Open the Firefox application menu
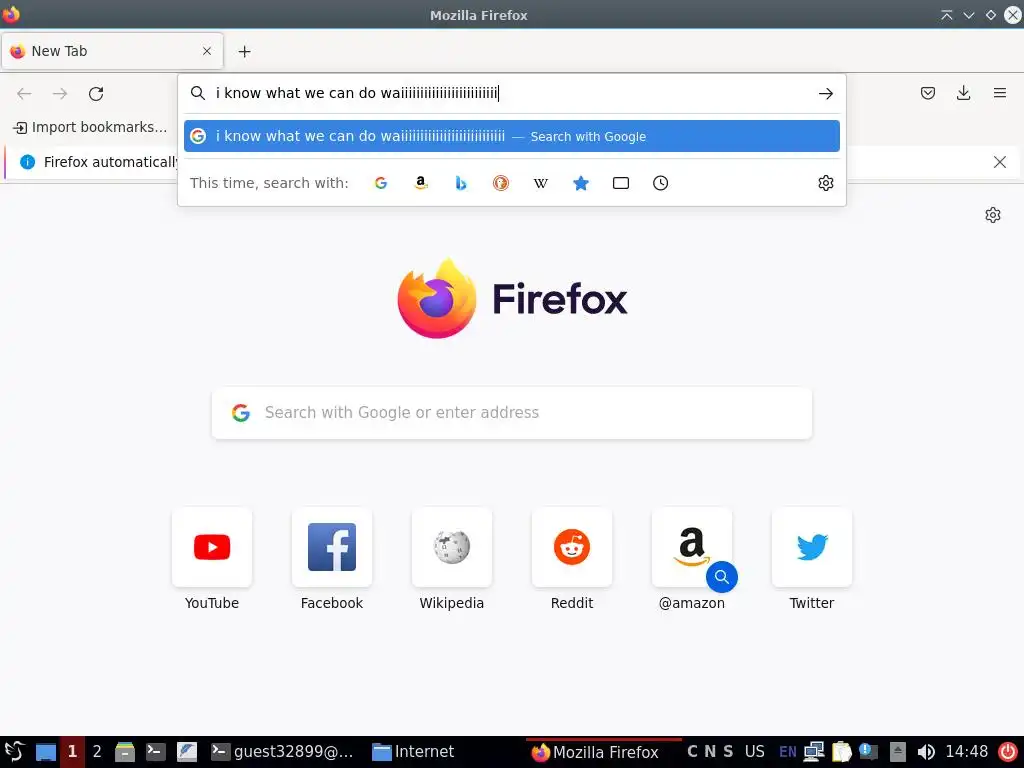Image resolution: width=1024 pixels, height=768 pixels. (x=1000, y=93)
